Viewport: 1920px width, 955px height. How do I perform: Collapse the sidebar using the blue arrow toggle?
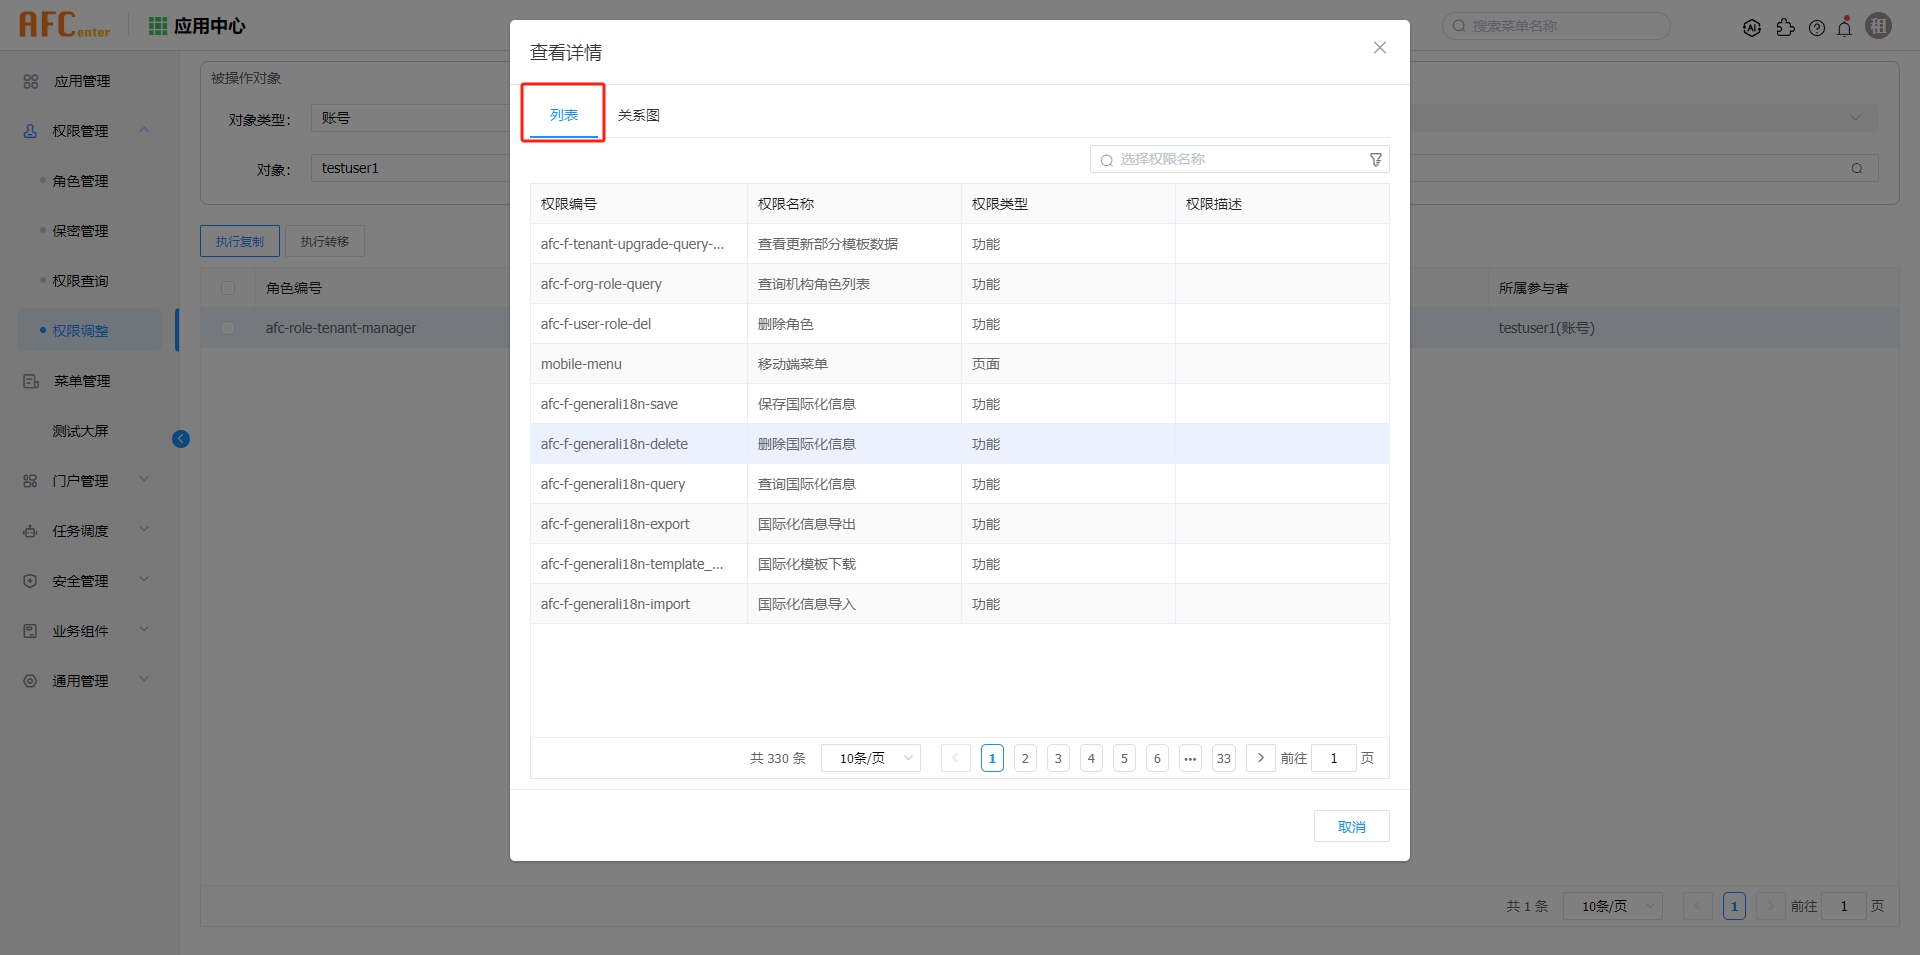click(181, 439)
